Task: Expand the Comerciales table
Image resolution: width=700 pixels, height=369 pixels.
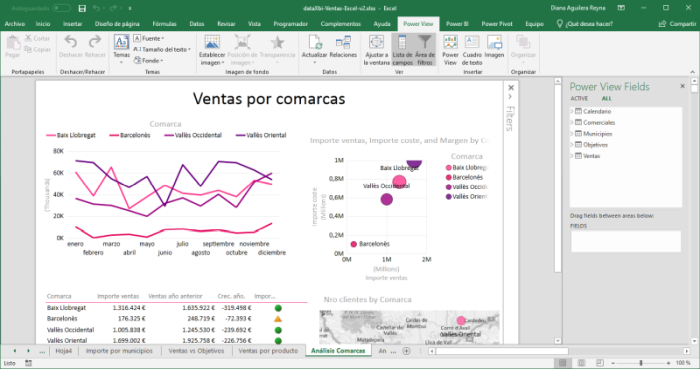Action: coord(572,122)
